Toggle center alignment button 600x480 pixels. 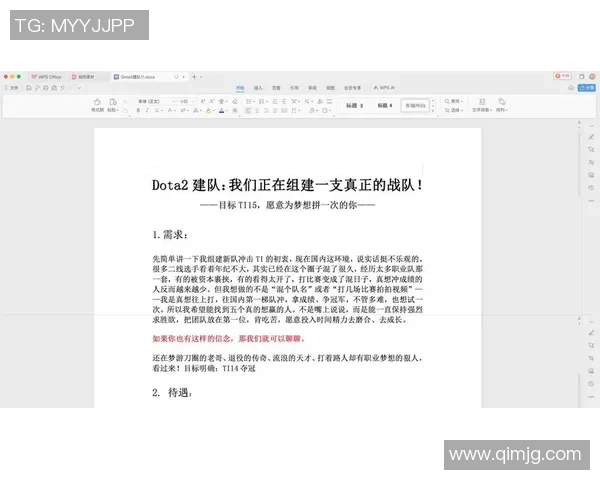tap(257, 110)
